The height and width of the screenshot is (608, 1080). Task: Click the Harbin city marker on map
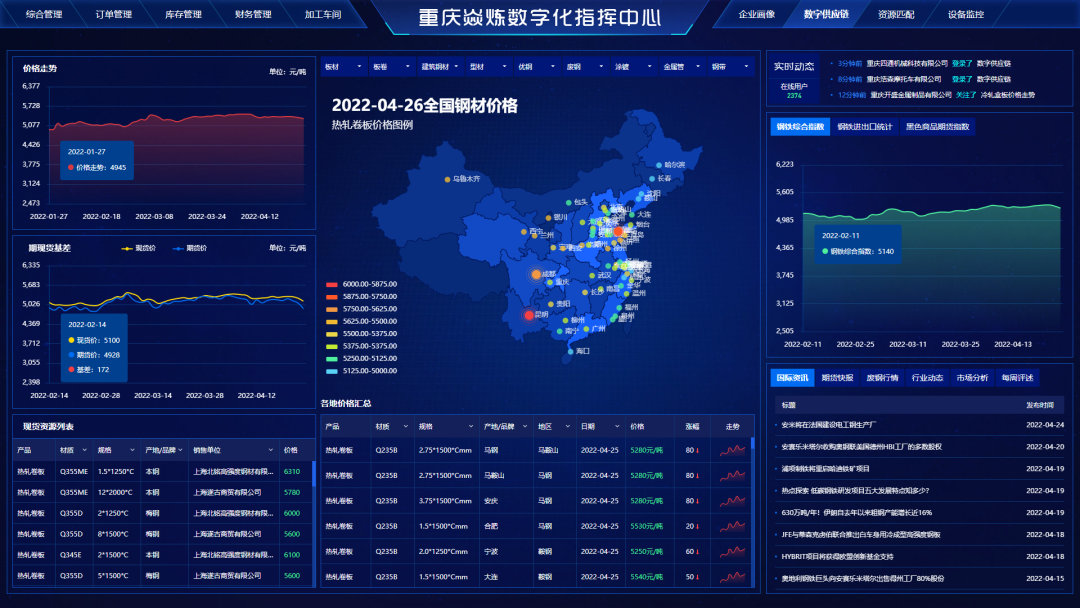click(659, 165)
